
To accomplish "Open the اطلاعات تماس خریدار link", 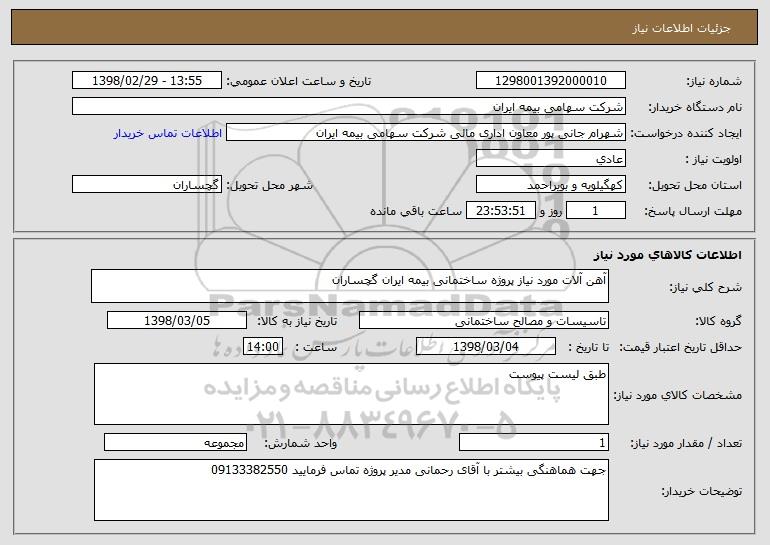I will (x=168, y=133).
